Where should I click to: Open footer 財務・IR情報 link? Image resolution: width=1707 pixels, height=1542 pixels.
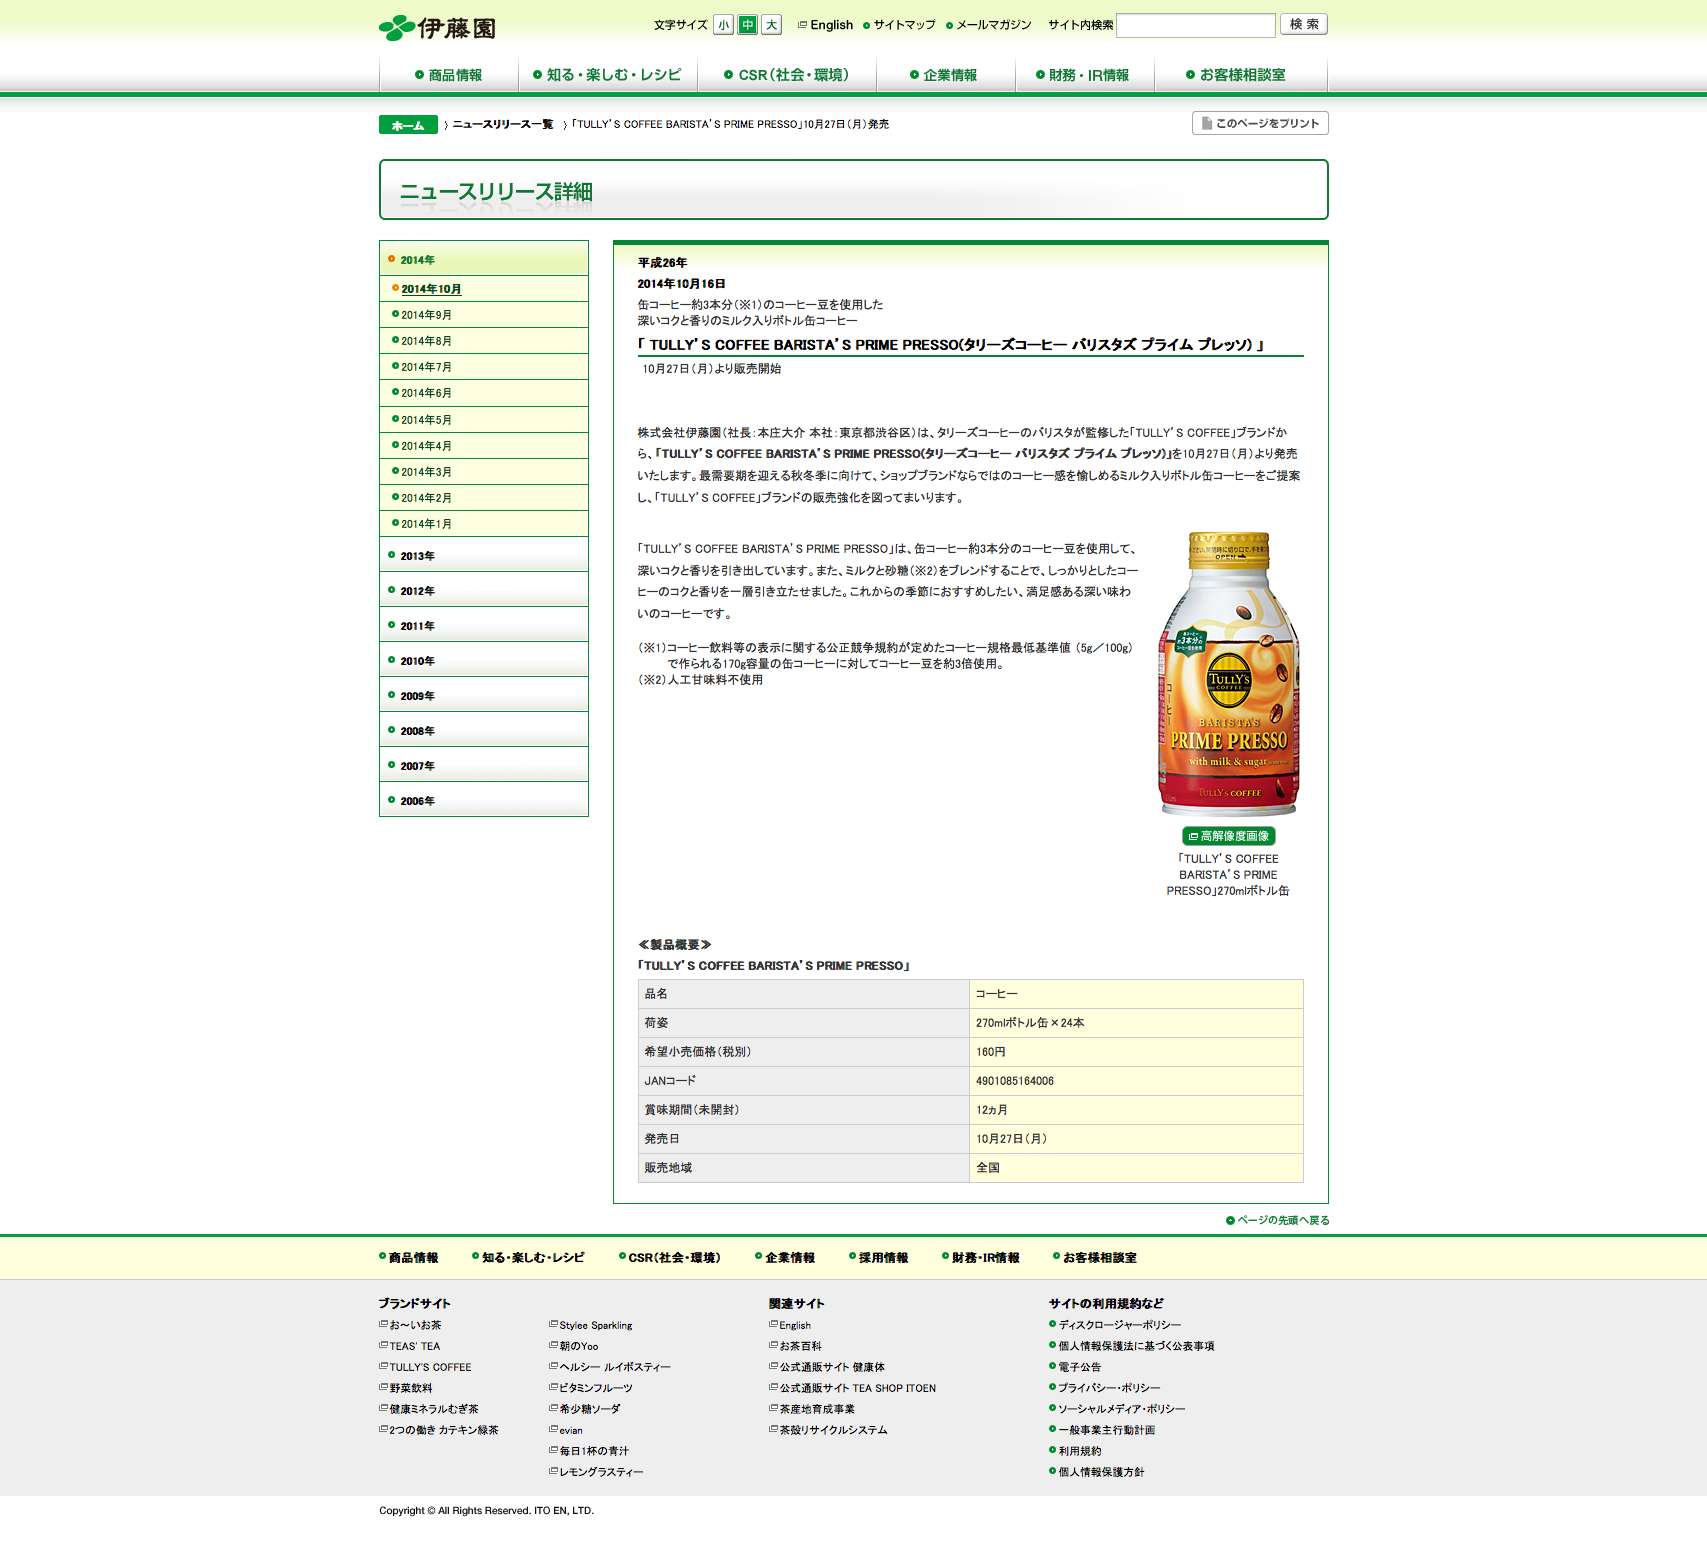[981, 1258]
